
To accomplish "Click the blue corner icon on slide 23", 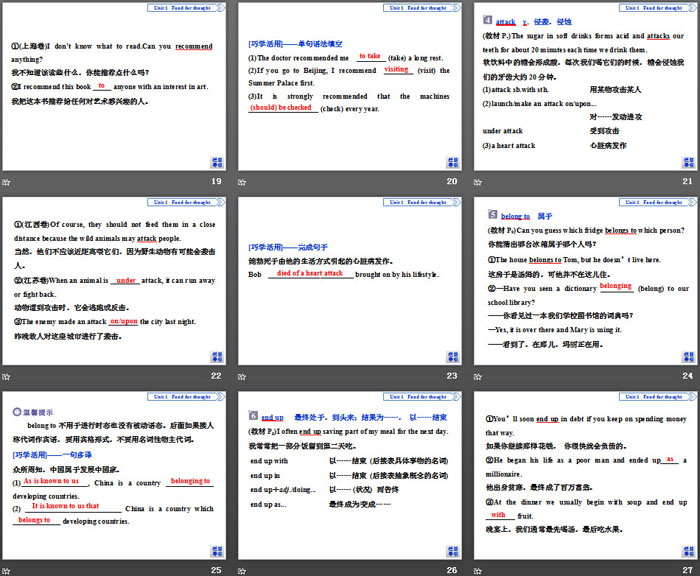I will 453,357.
